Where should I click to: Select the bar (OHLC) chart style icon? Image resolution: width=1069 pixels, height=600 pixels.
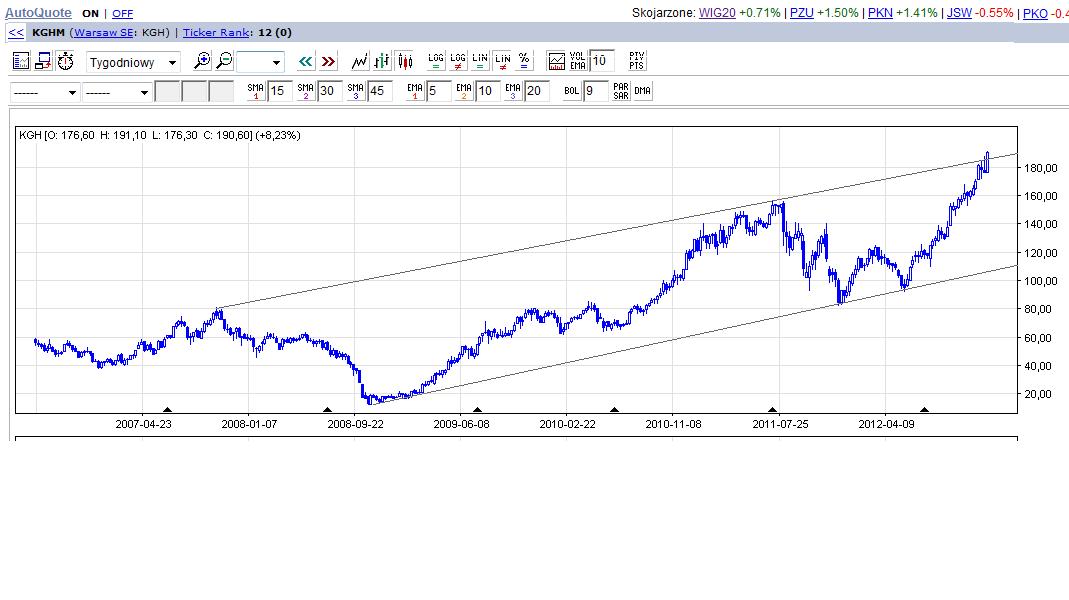pos(382,61)
